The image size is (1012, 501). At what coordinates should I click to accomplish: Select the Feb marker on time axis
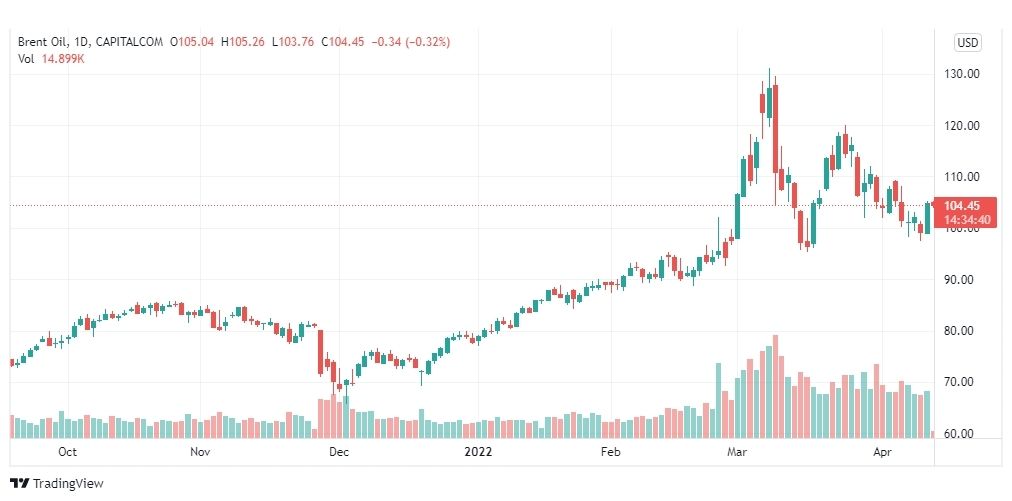(x=610, y=452)
